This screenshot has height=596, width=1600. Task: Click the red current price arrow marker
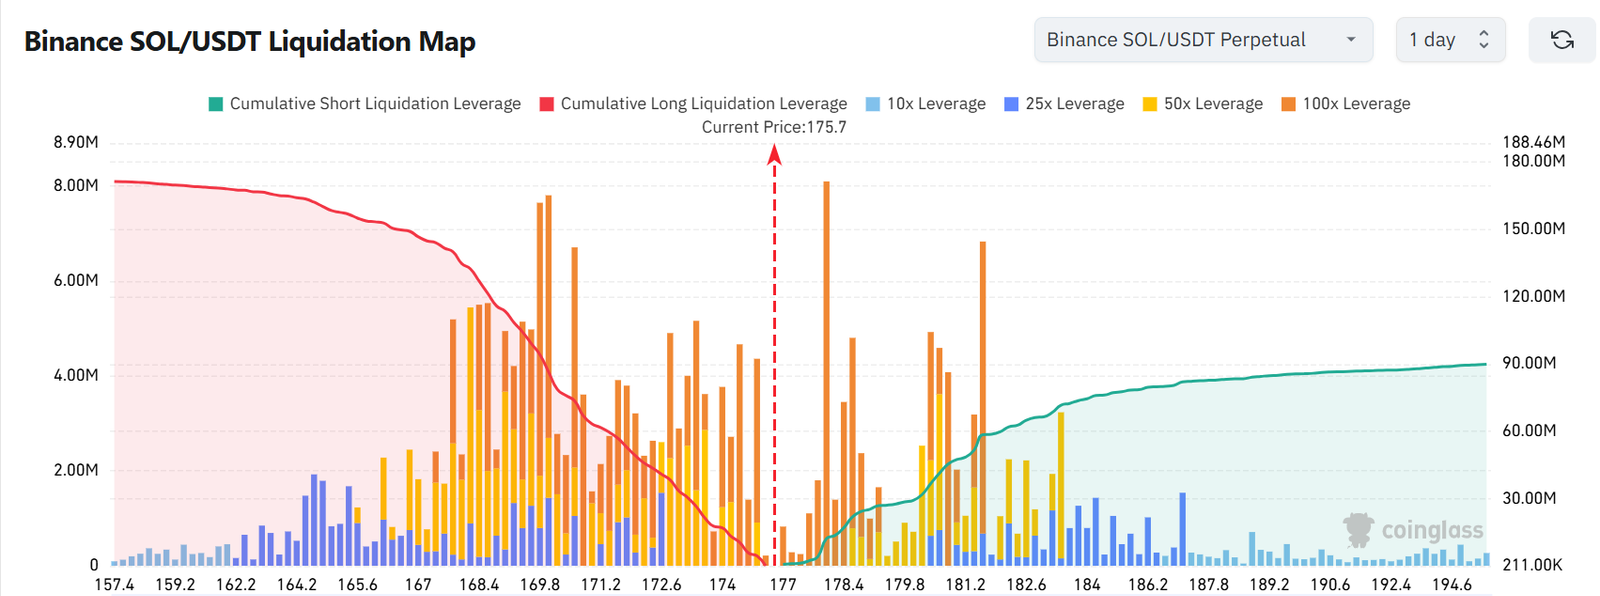click(x=774, y=154)
